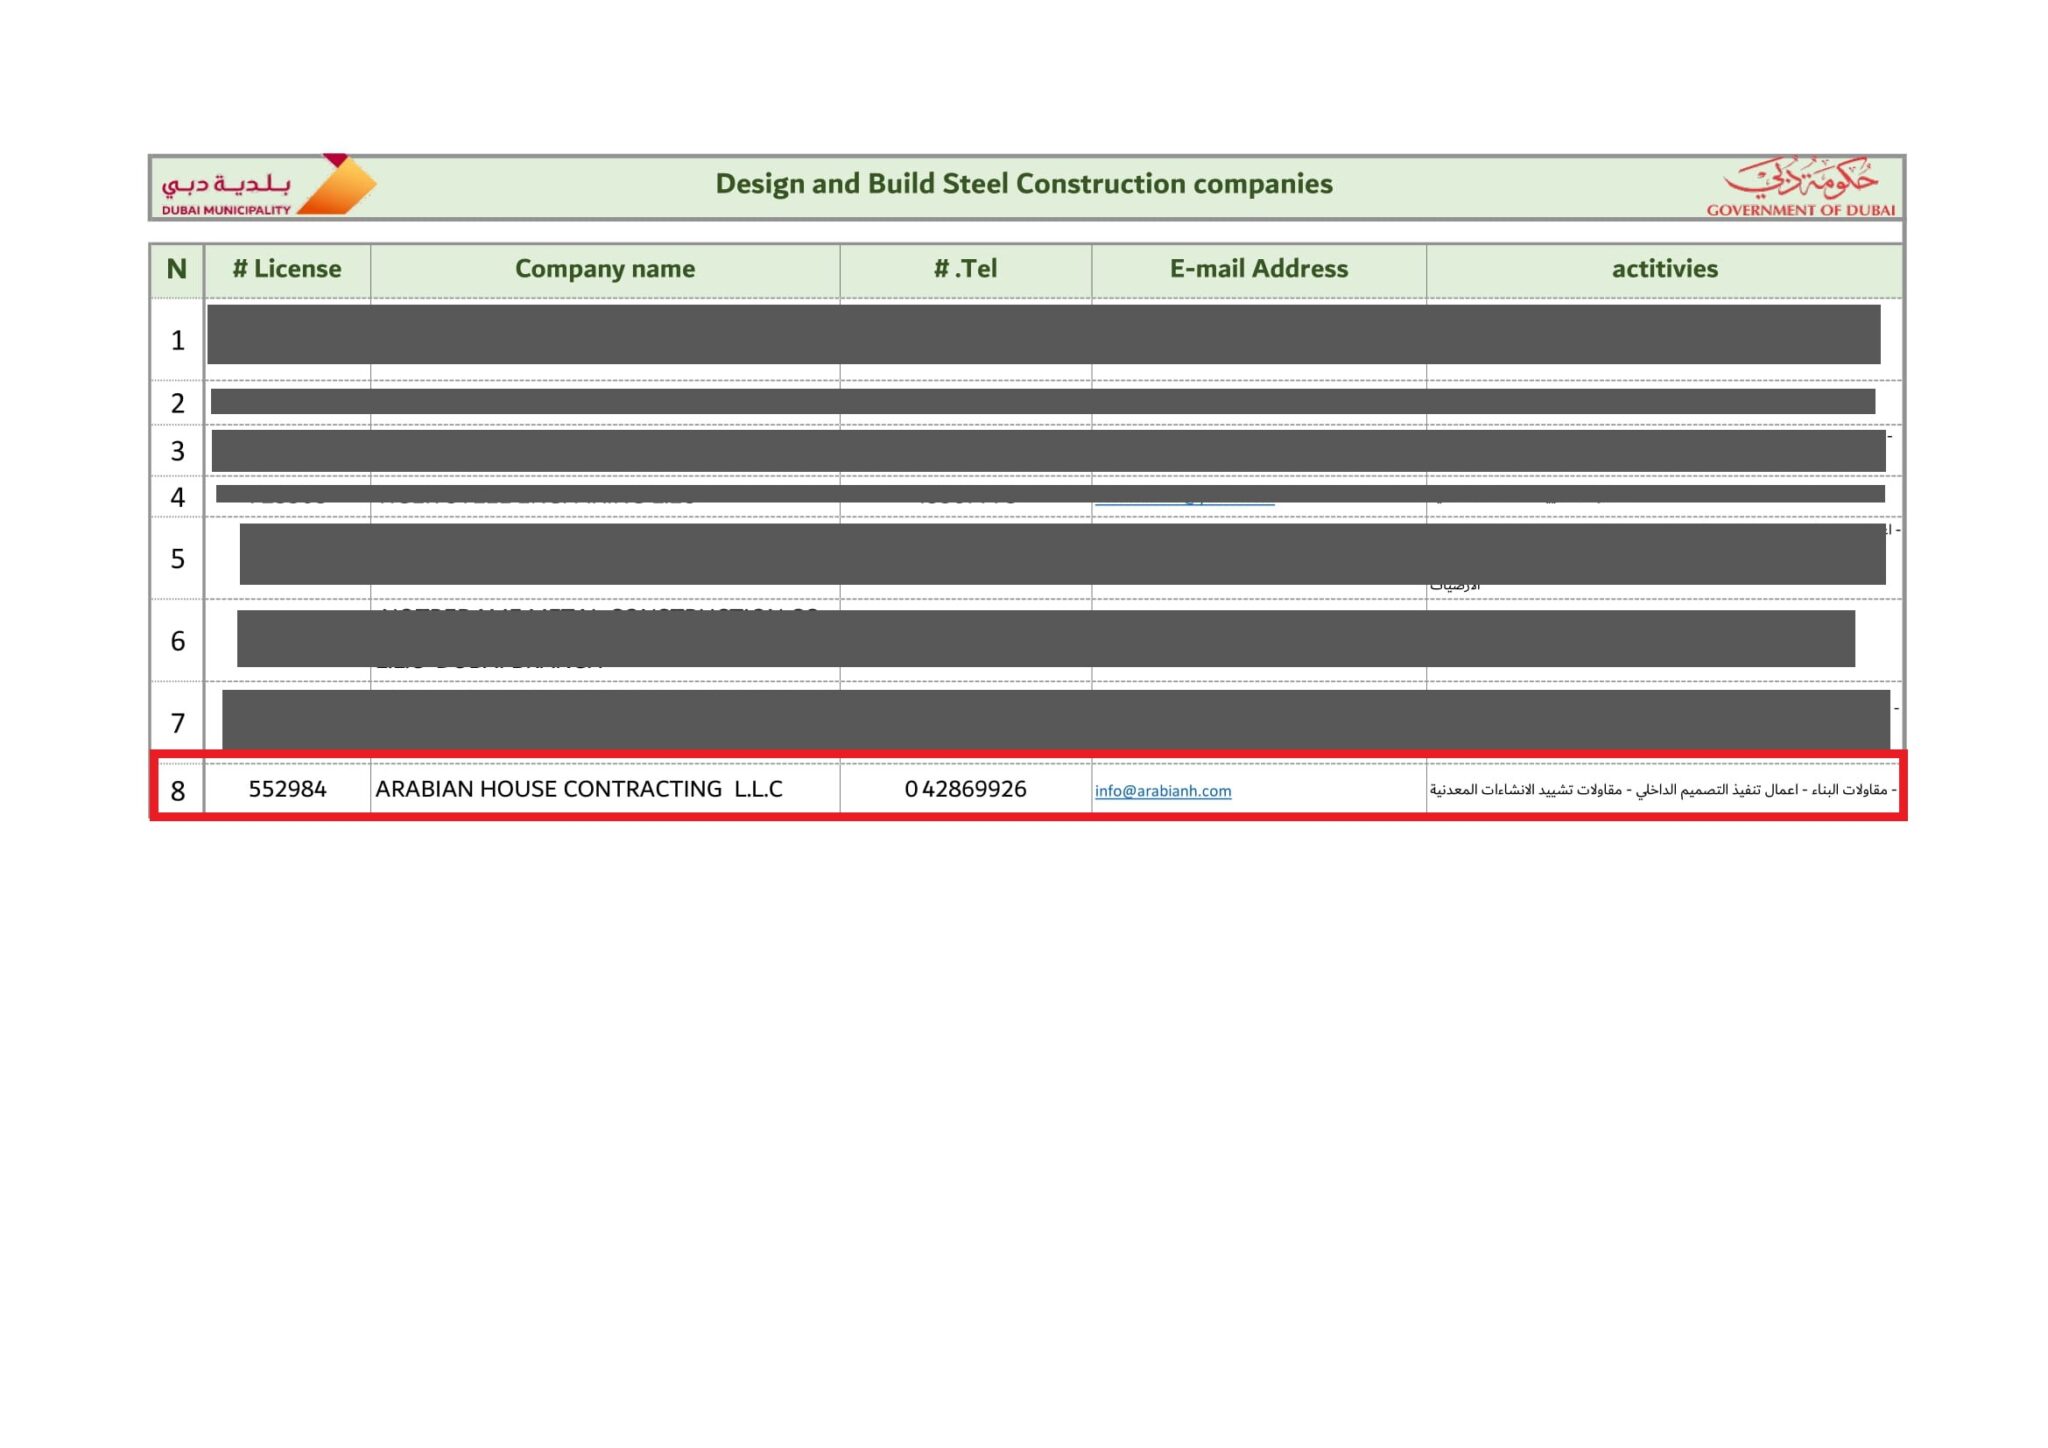This screenshot has width=2048, height=1448.
Task: Click the document title 'Design and Build Steel Construction companies'
Action: coord(1023,184)
